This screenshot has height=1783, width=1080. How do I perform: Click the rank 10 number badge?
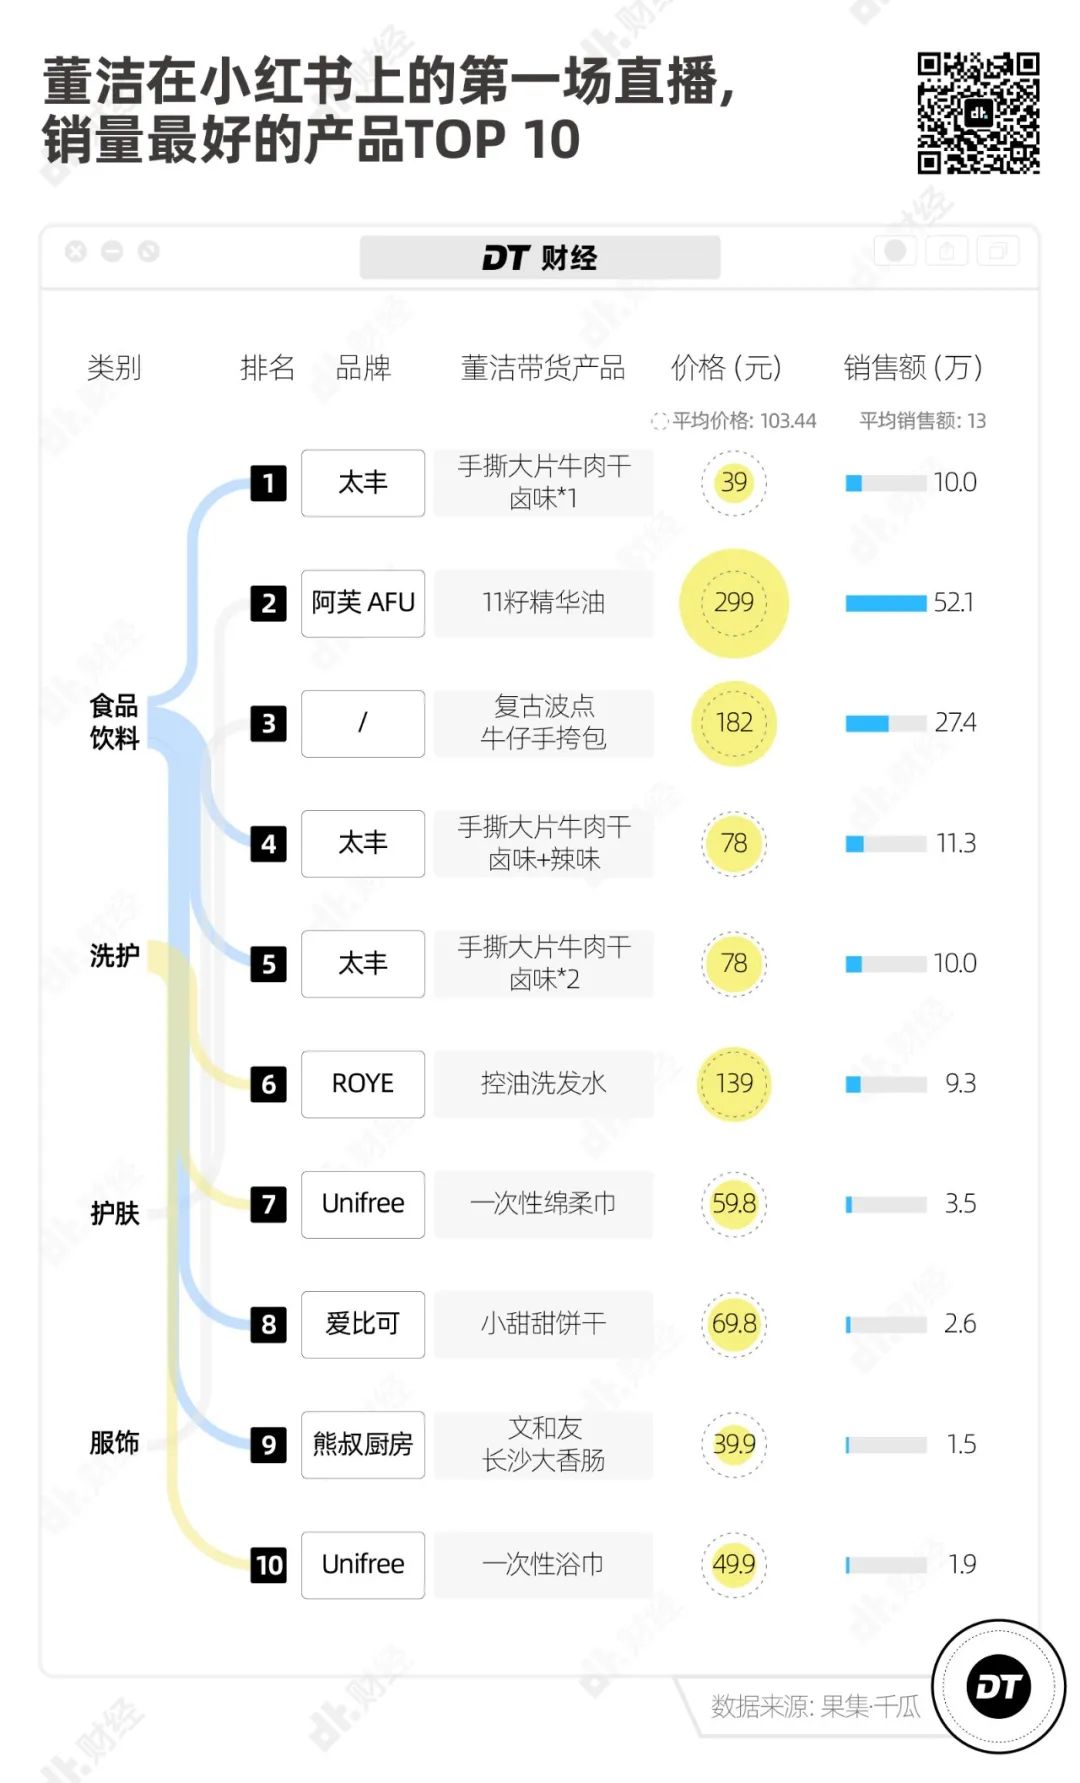coord(268,1565)
